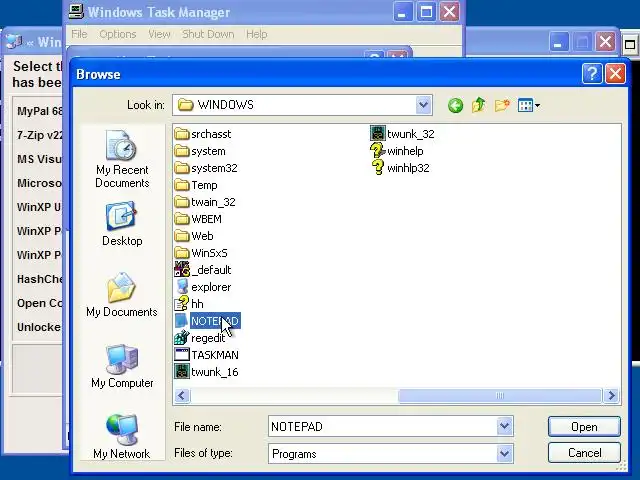
Task: Click the file list left scroll arrow
Action: [x=182, y=395]
